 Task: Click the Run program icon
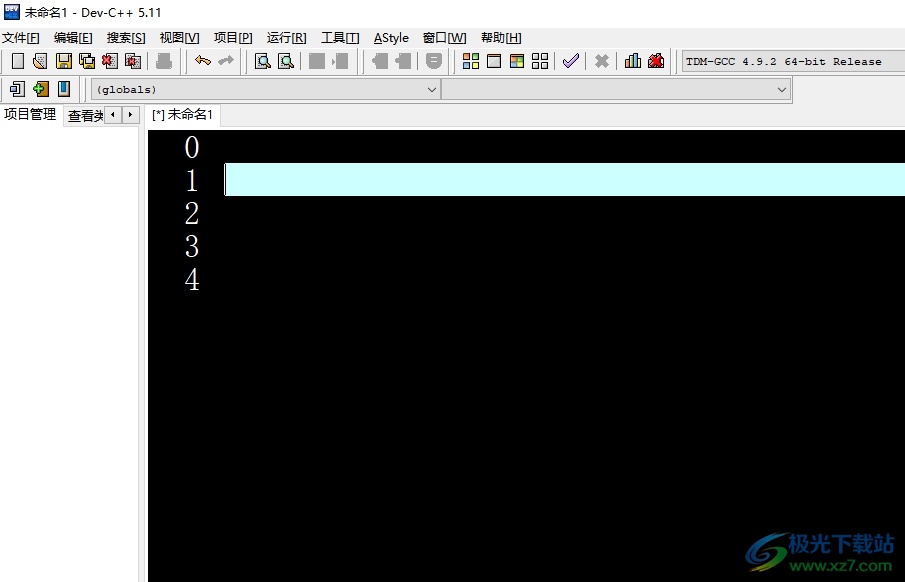(x=494, y=61)
